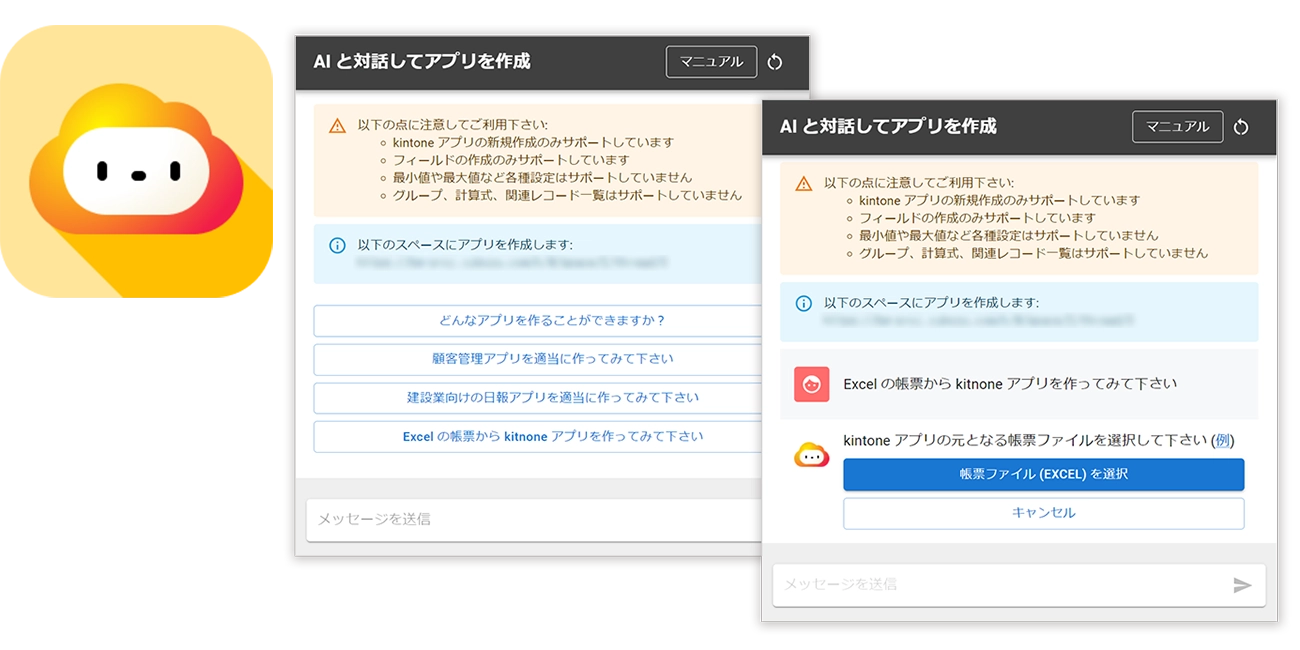Click the warning triangle in the right panel
This screenshot has height=650, width=1300.
coord(803,184)
